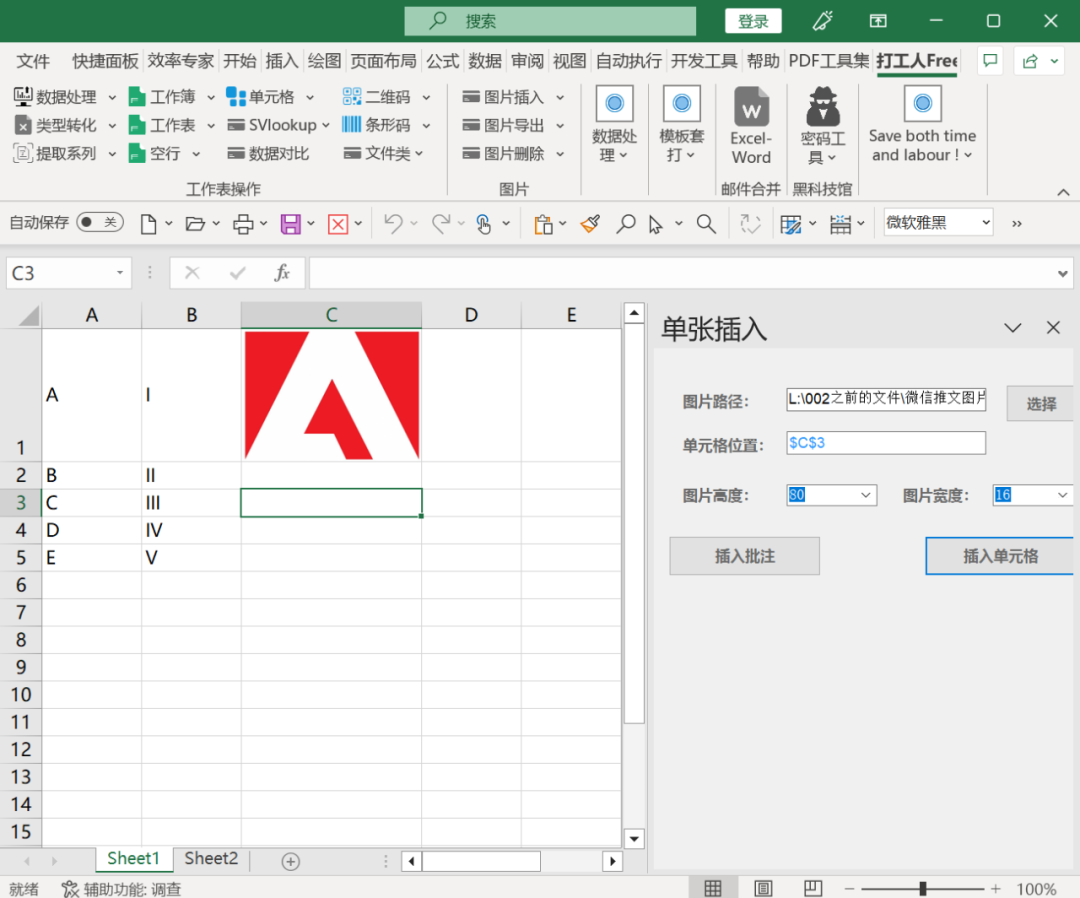Image resolution: width=1080 pixels, height=898 pixels.
Task: Expand the 图片宽度 combo box
Action: pyautogui.click(x=1061, y=495)
